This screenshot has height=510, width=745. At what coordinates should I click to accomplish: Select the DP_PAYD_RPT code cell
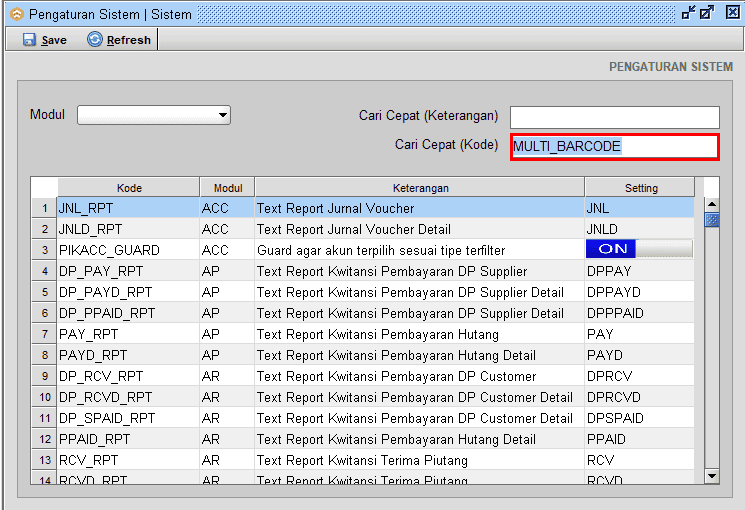point(128,292)
